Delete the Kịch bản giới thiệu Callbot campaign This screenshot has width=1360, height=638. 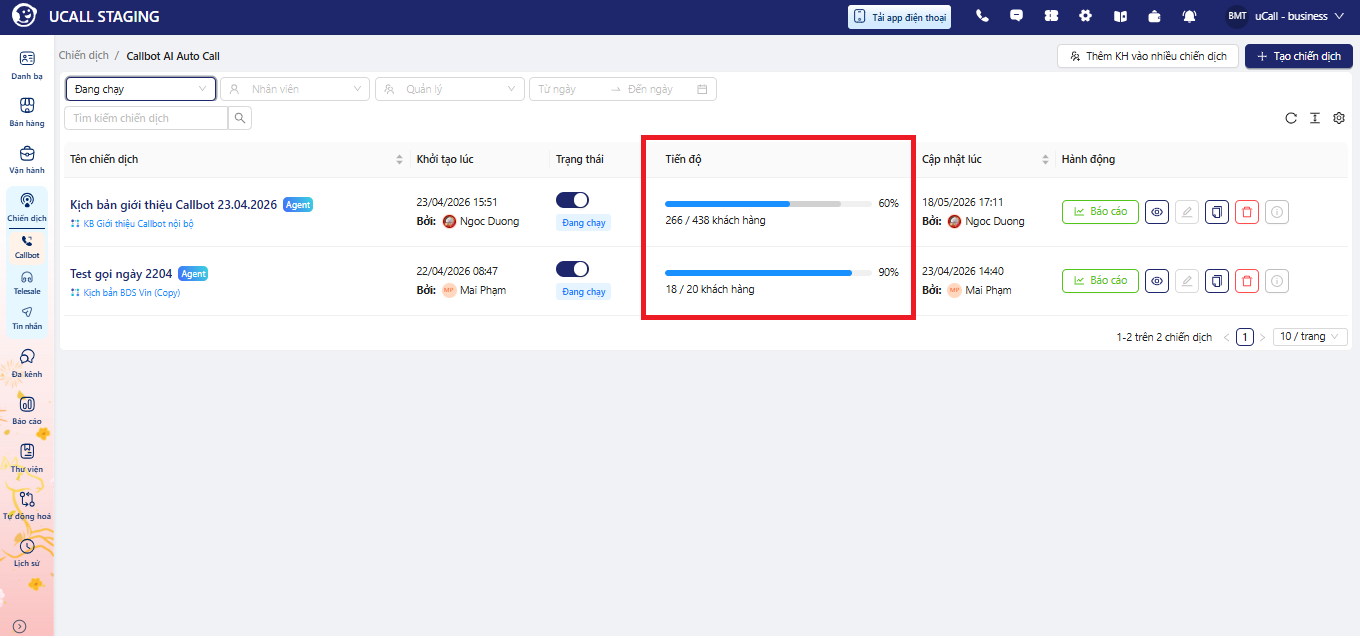1246,212
